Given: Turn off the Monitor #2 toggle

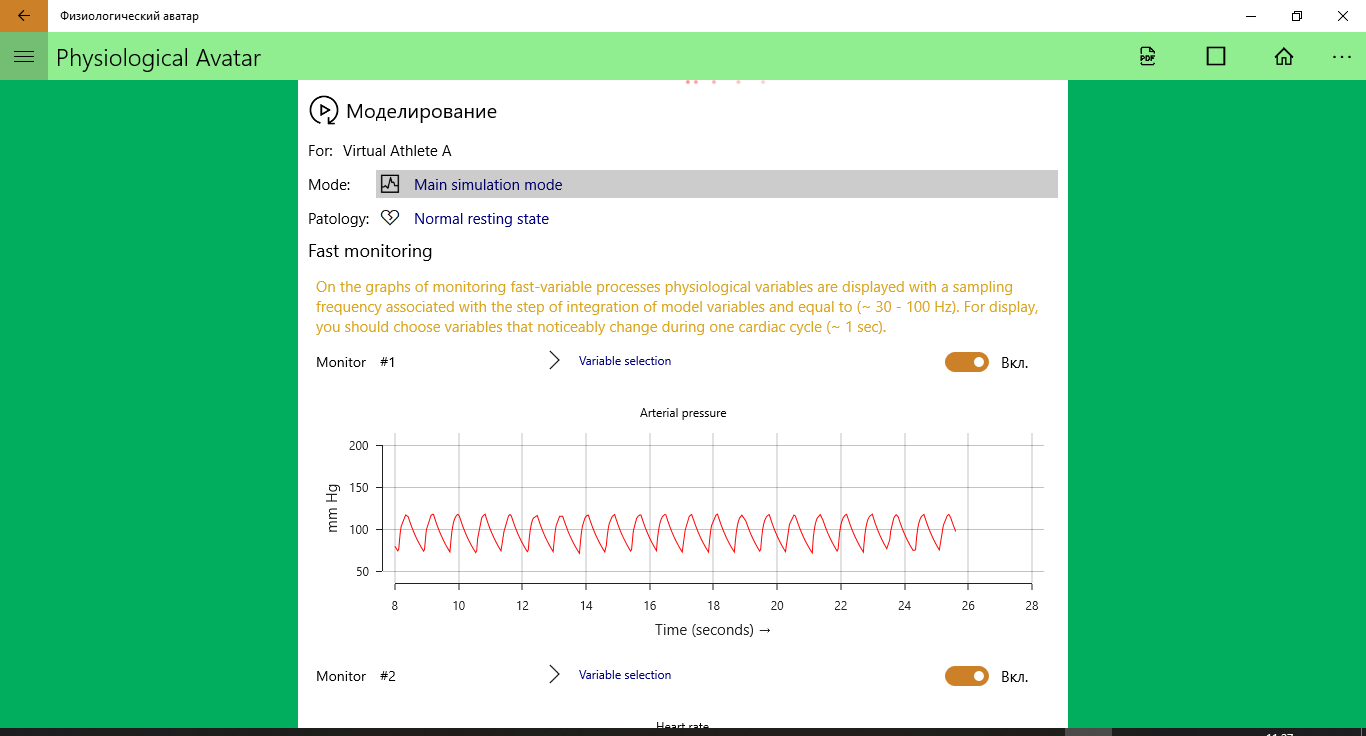Looking at the screenshot, I should pos(966,676).
